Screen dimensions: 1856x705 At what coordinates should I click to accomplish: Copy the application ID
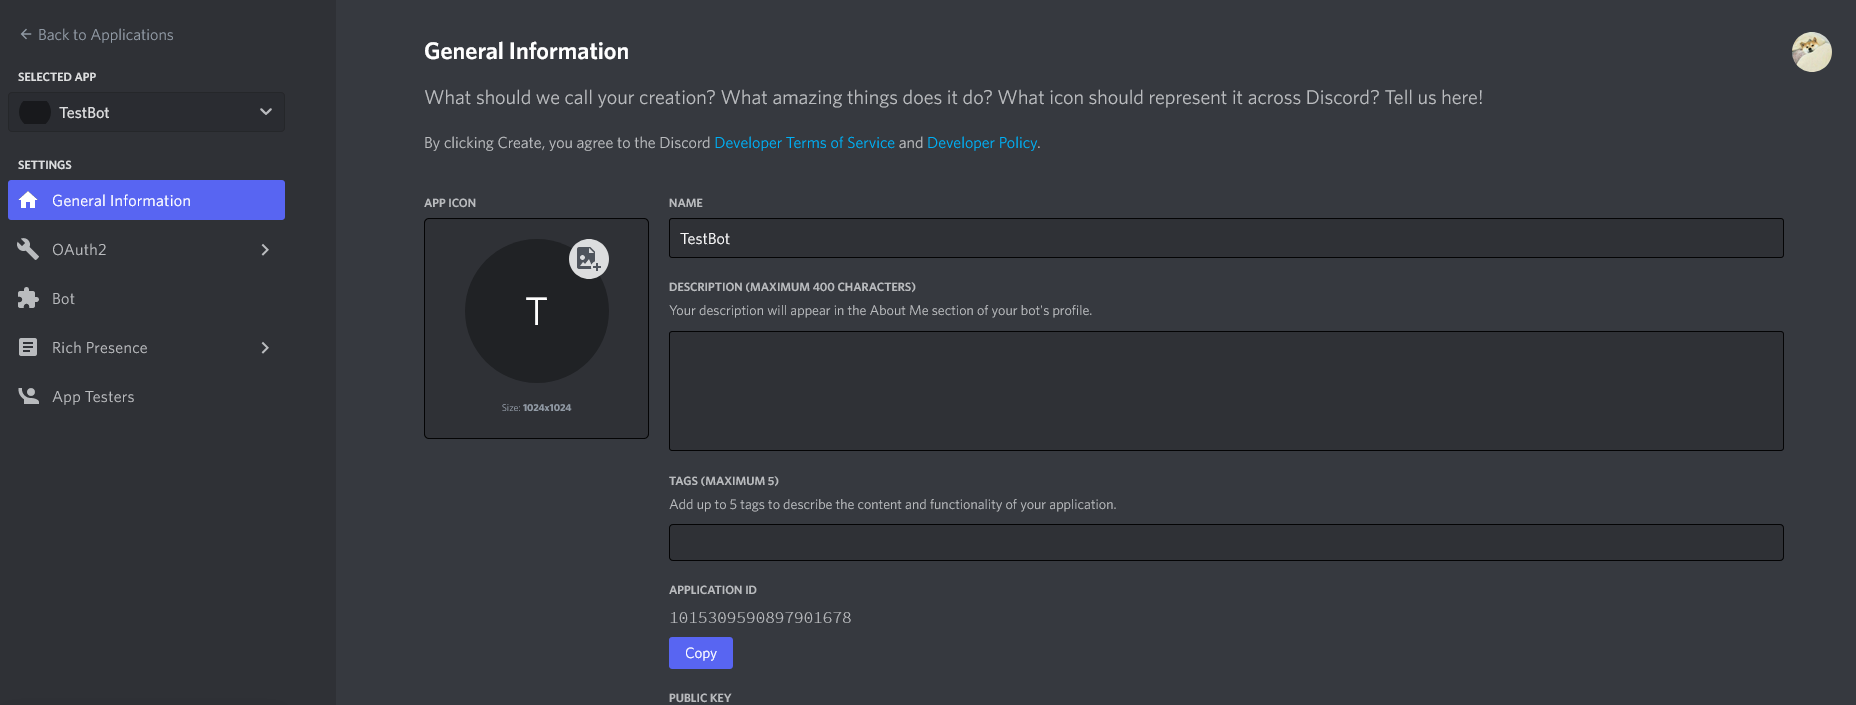tap(701, 653)
